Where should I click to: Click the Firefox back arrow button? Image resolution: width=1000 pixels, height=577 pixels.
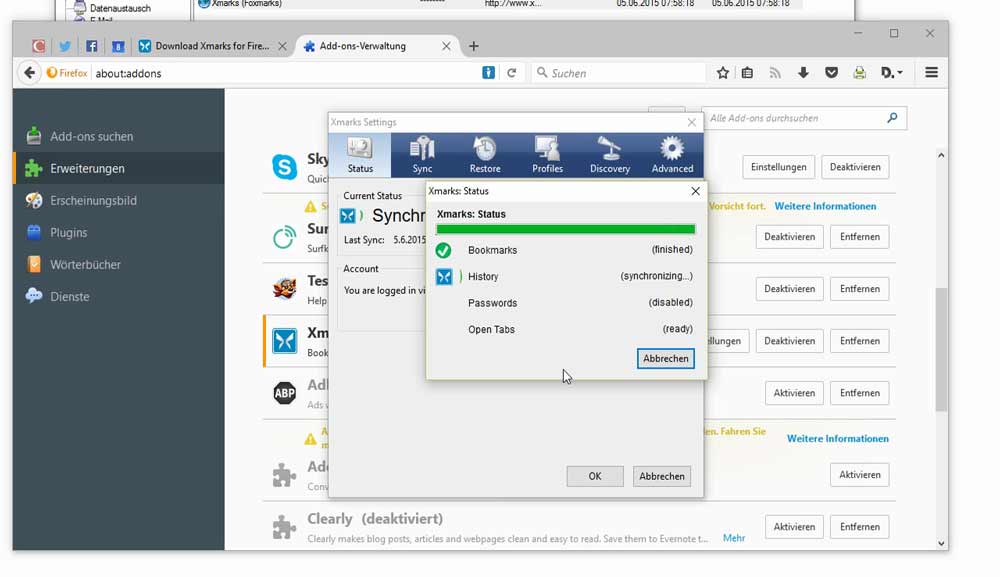pos(30,73)
